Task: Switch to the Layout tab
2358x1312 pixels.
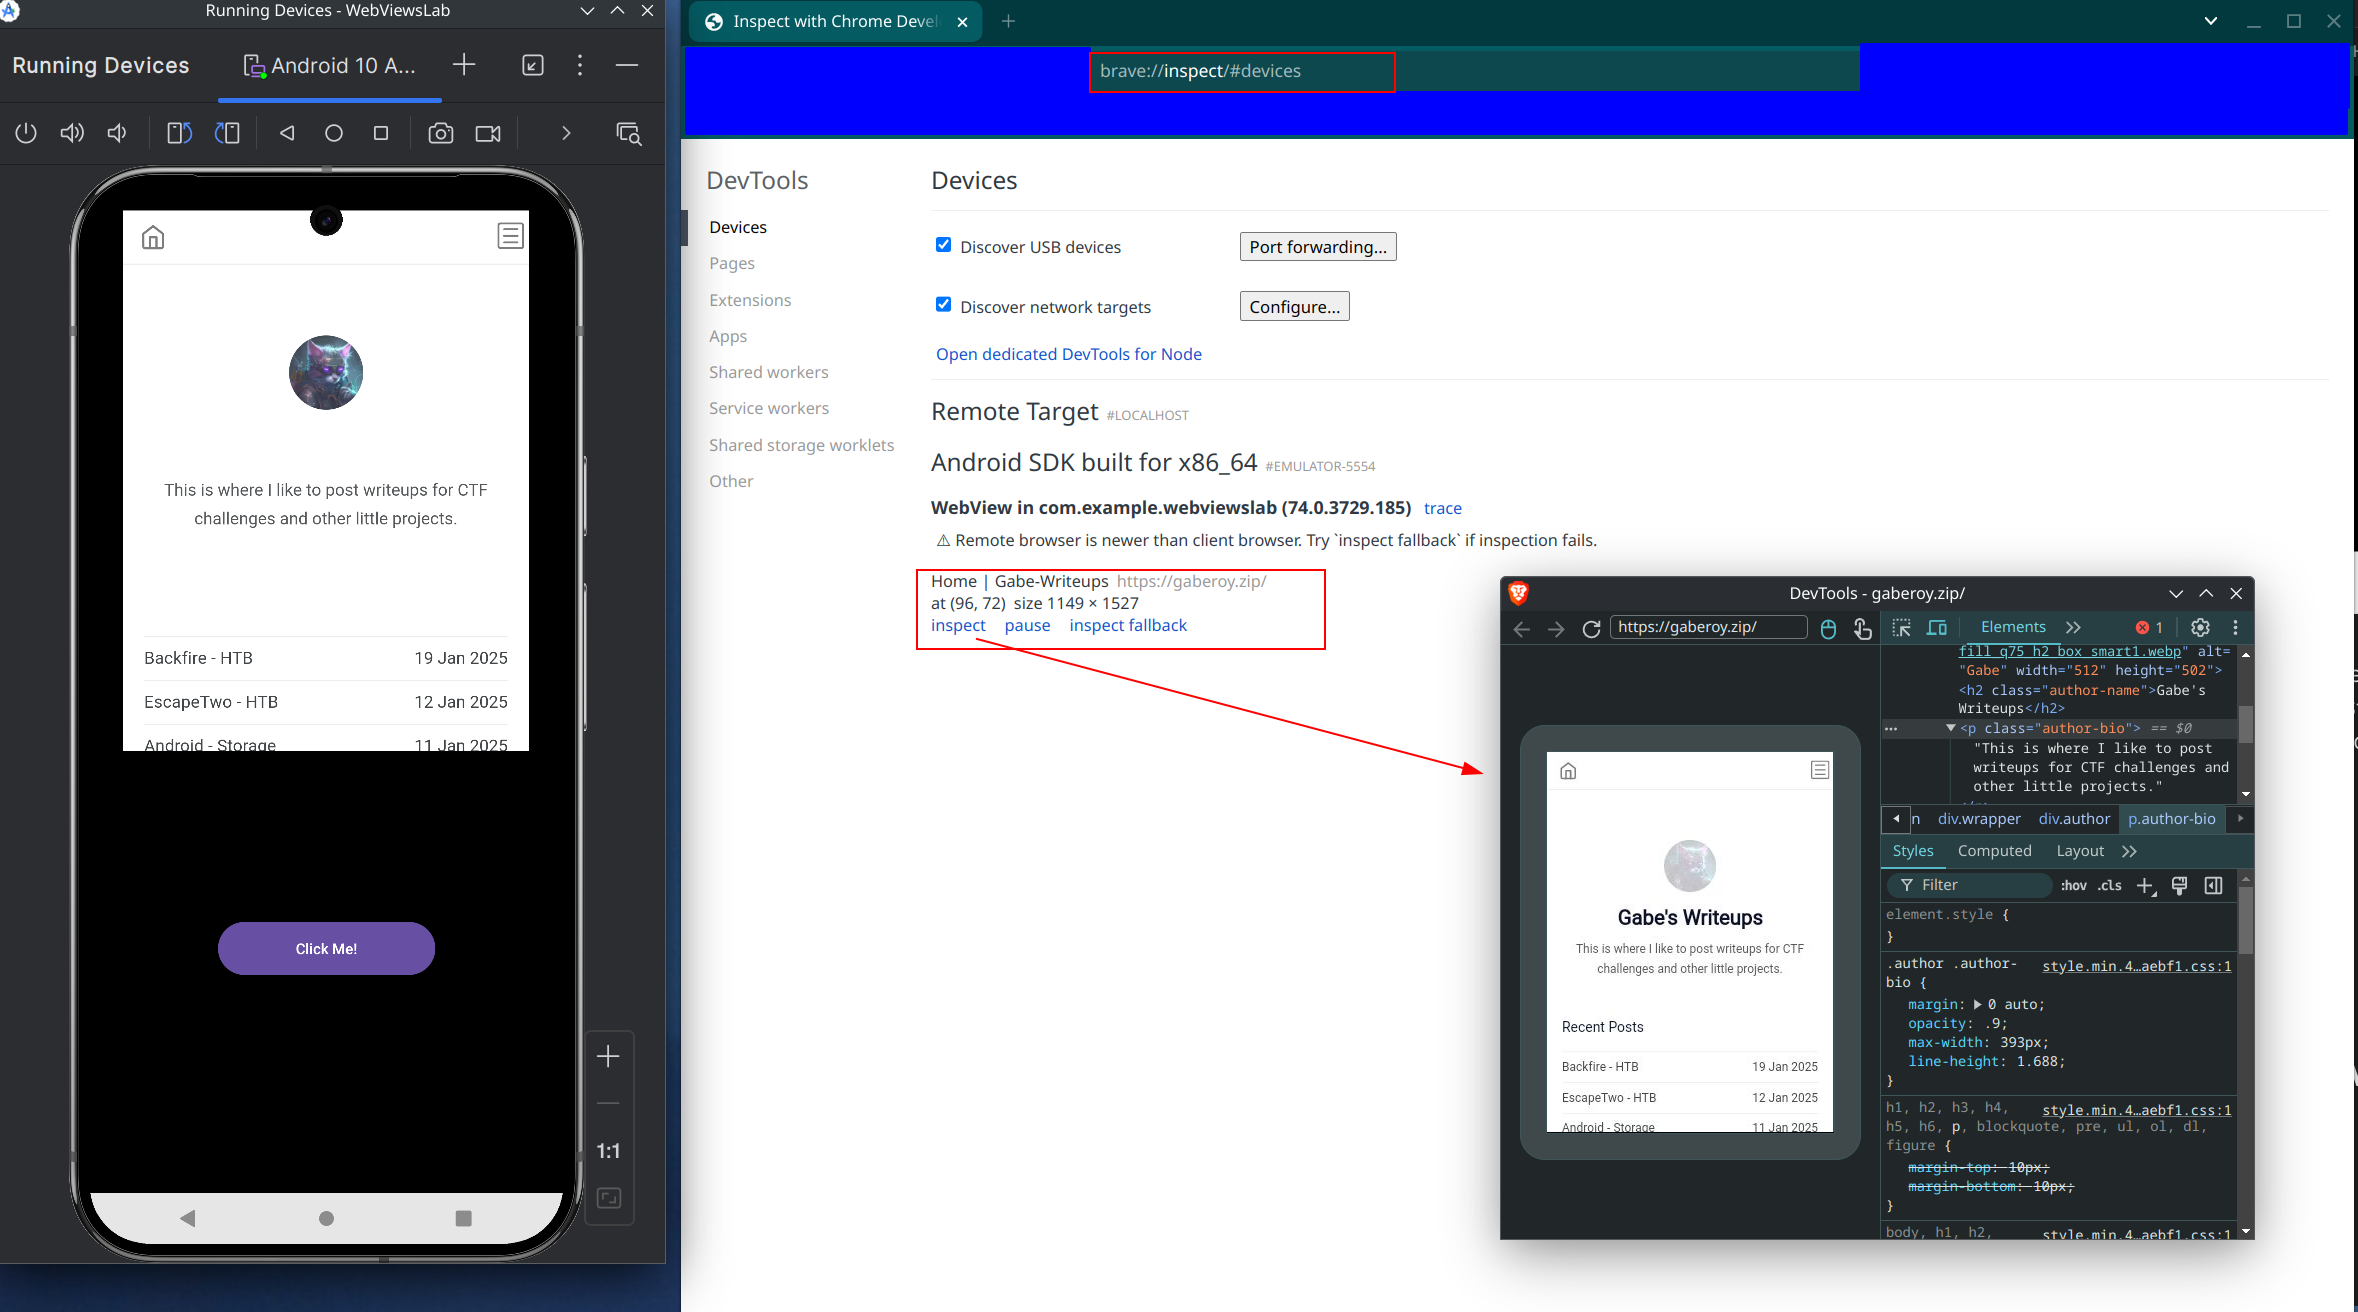Action: [x=2080, y=851]
